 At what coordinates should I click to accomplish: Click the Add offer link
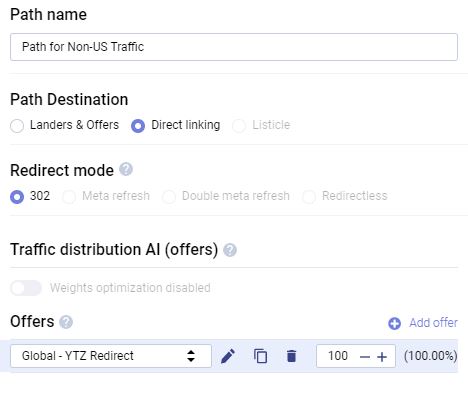coord(433,323)
